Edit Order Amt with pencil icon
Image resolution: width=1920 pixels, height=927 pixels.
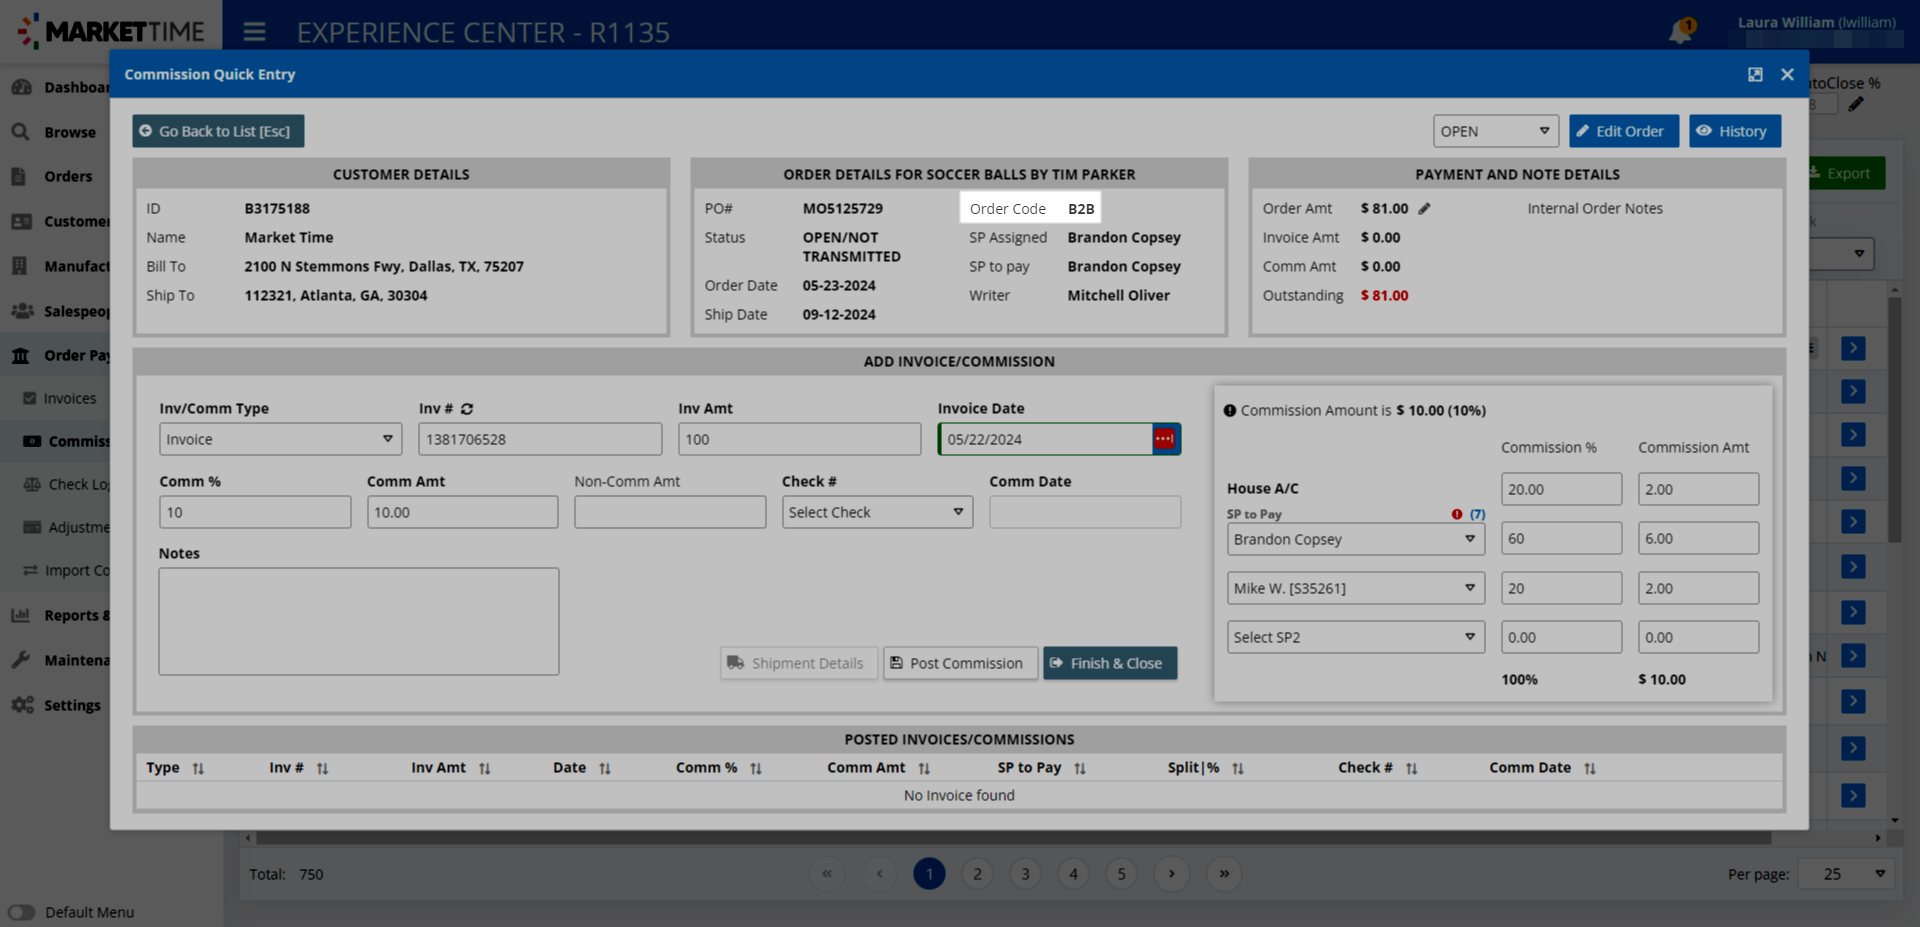tap(1424, 208)
